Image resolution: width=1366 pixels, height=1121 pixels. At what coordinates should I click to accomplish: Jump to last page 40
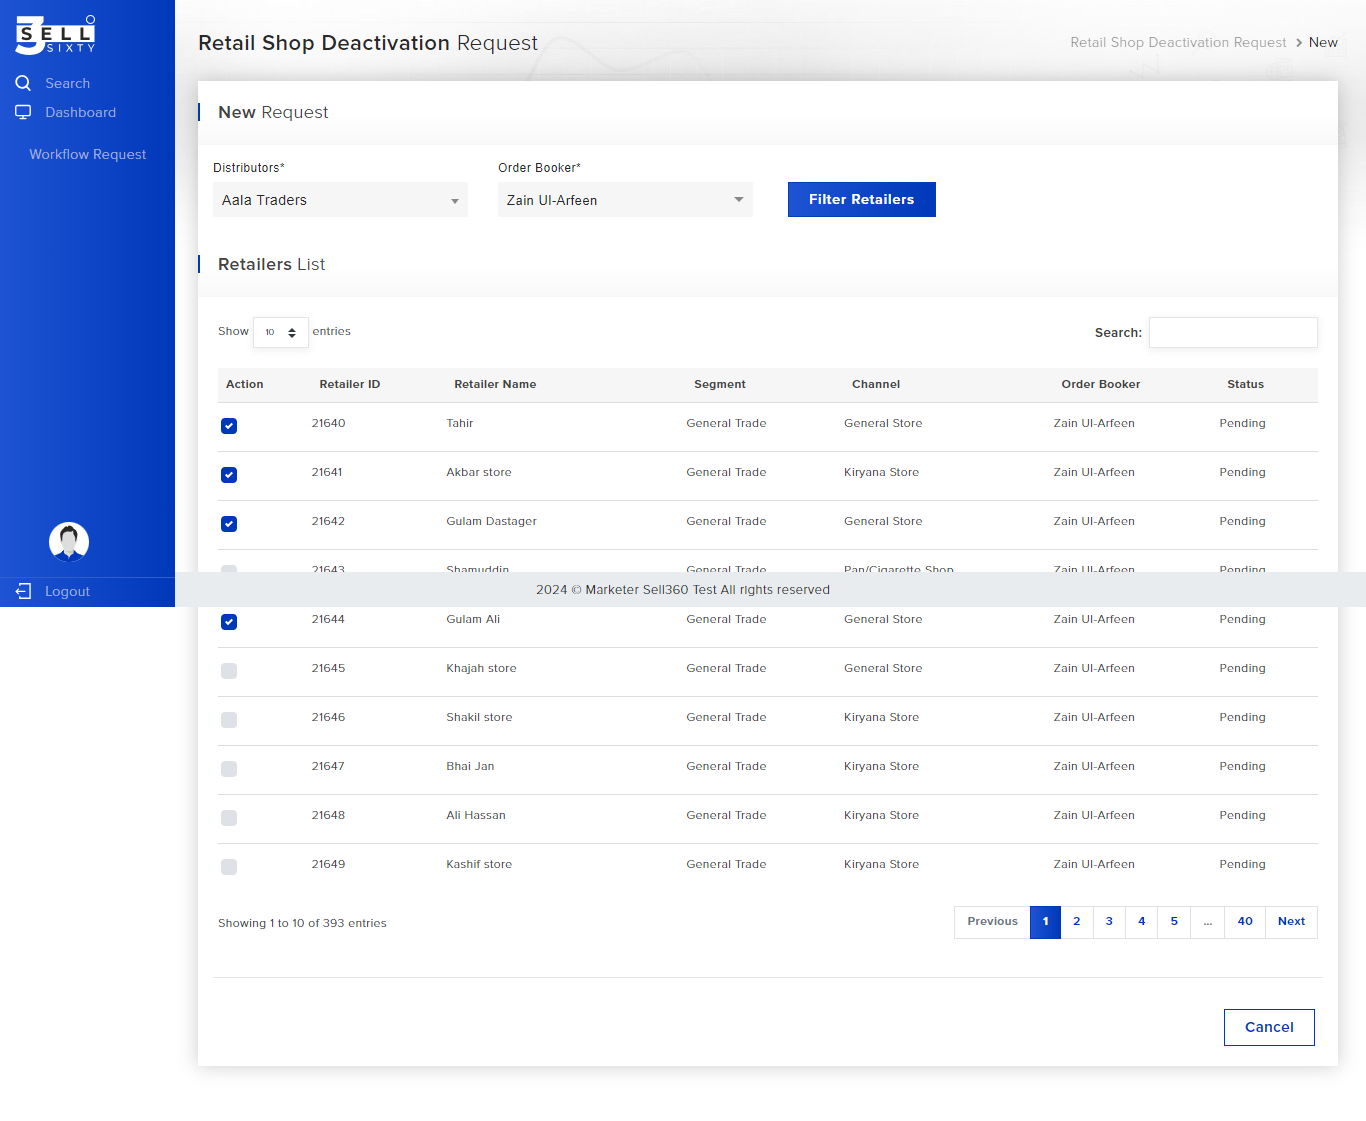coord(1244,922)
